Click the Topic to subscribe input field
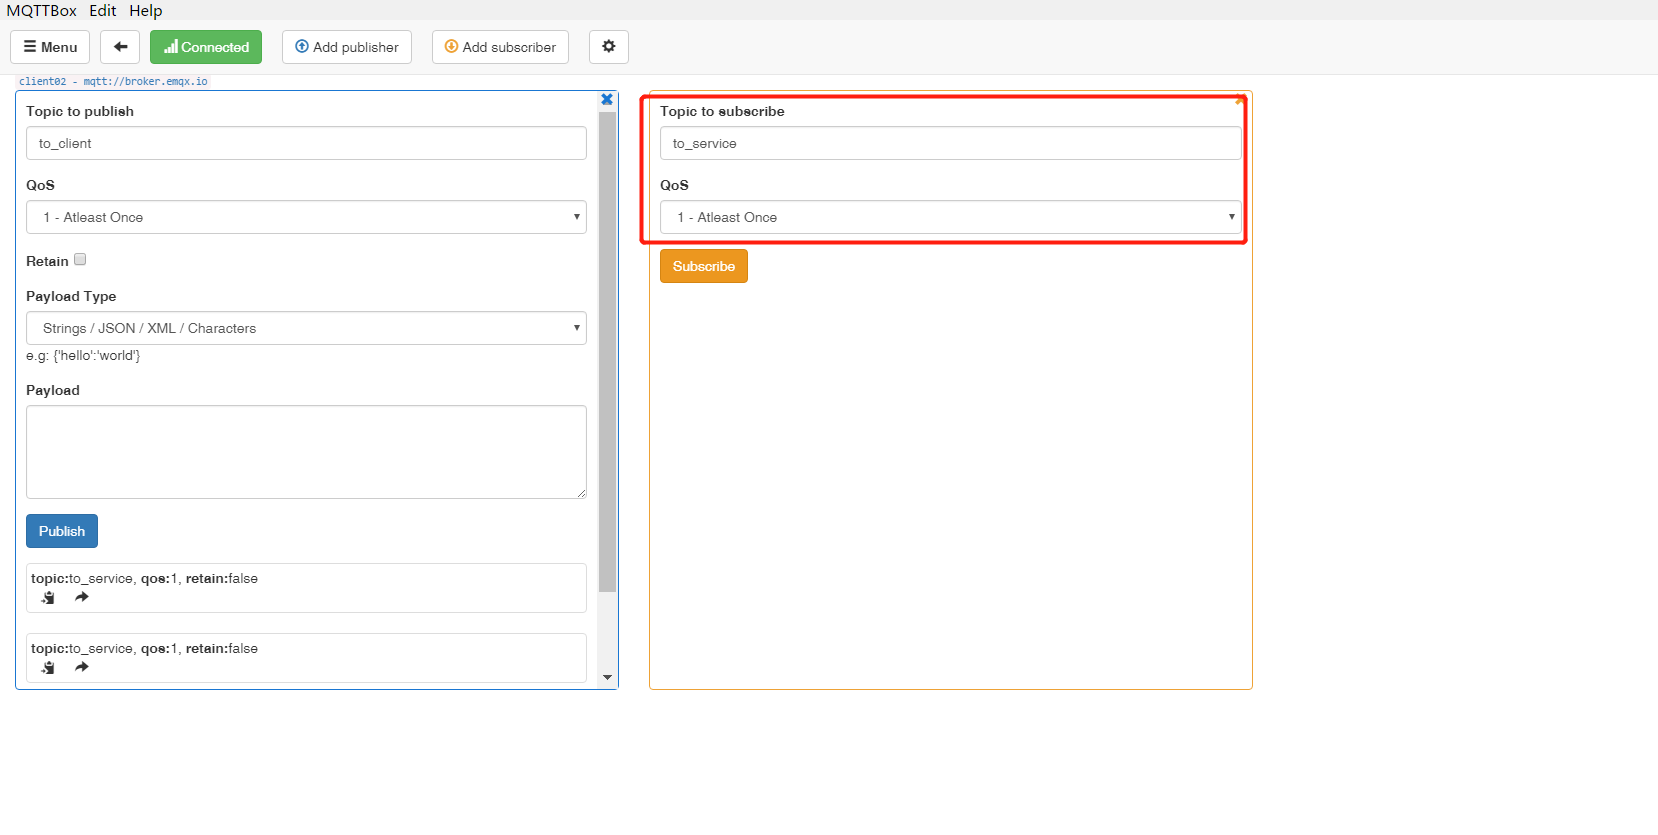This screenshot has height=835, width=1658. point(950,143)
